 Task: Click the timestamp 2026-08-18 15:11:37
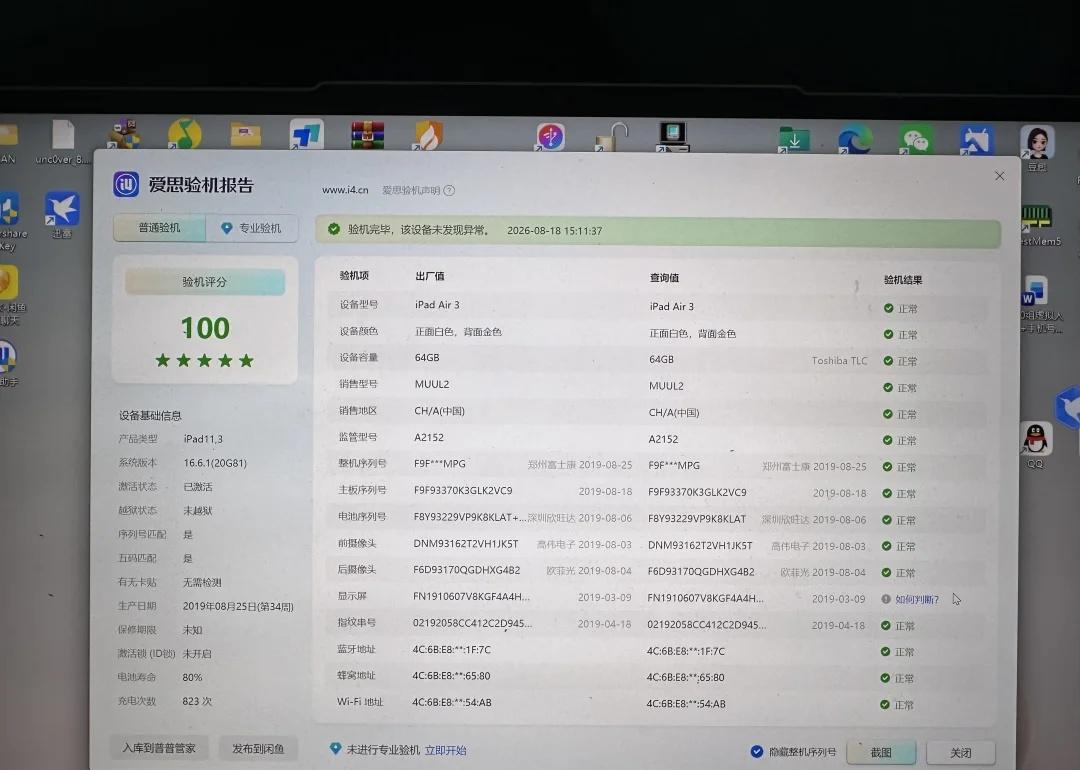pos(554,231)
